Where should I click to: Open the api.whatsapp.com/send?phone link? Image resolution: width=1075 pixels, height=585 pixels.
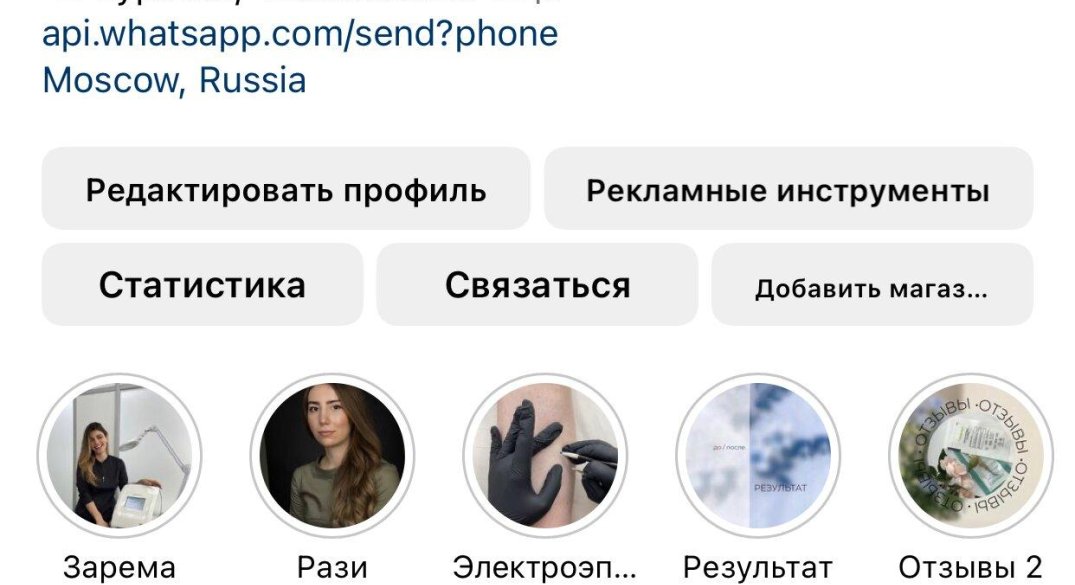click(300, 34)
